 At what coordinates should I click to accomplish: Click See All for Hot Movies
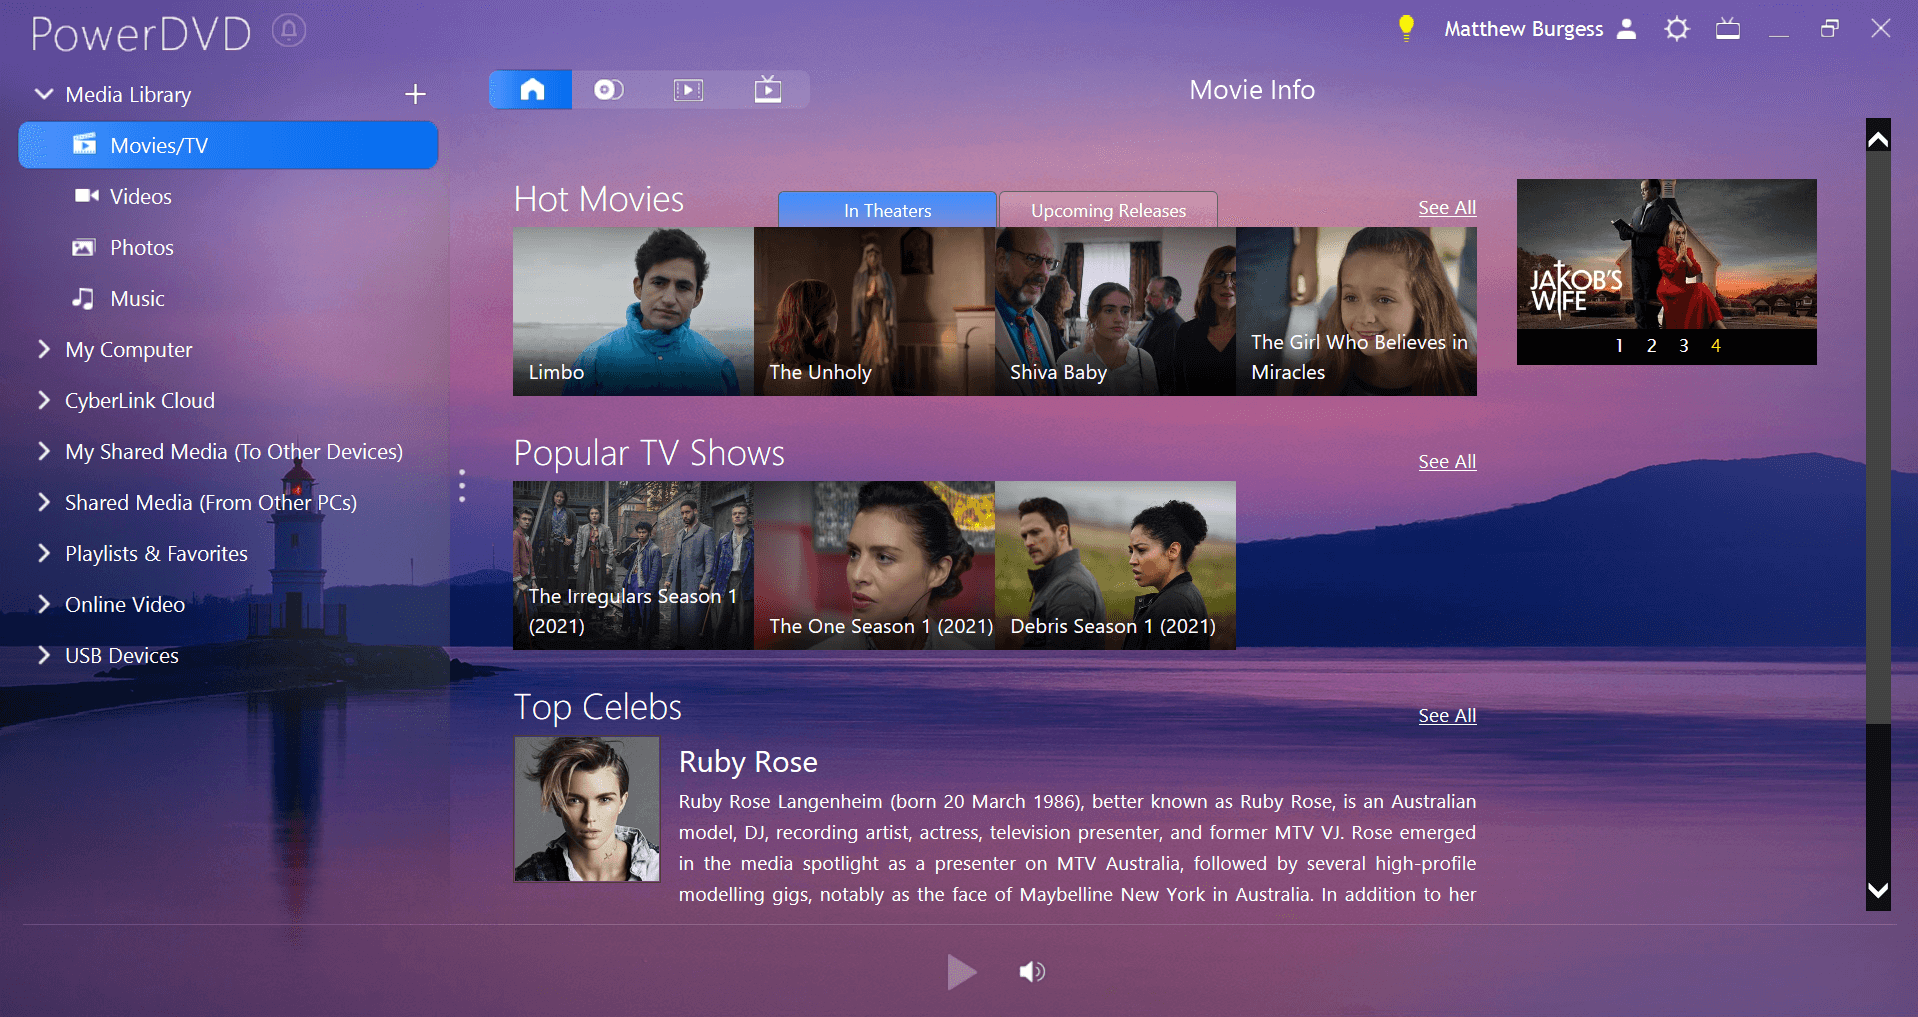(1447, 207)
